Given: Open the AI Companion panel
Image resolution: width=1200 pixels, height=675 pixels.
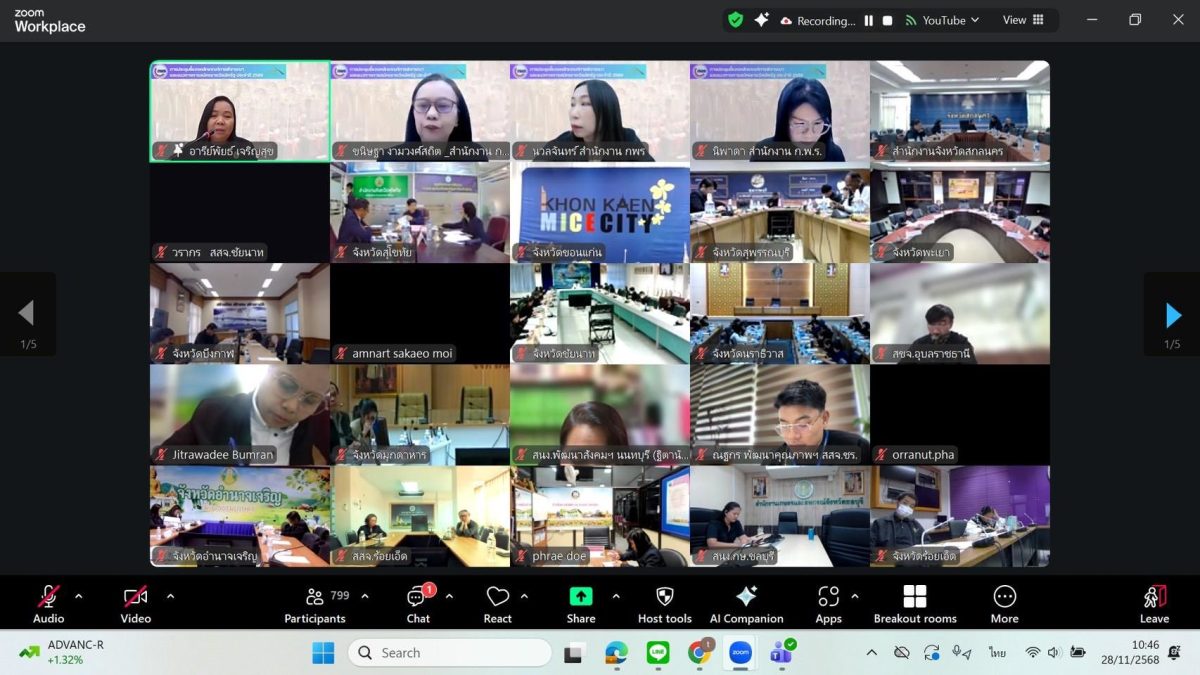Looking at the screenshot, I should [746, 604].
